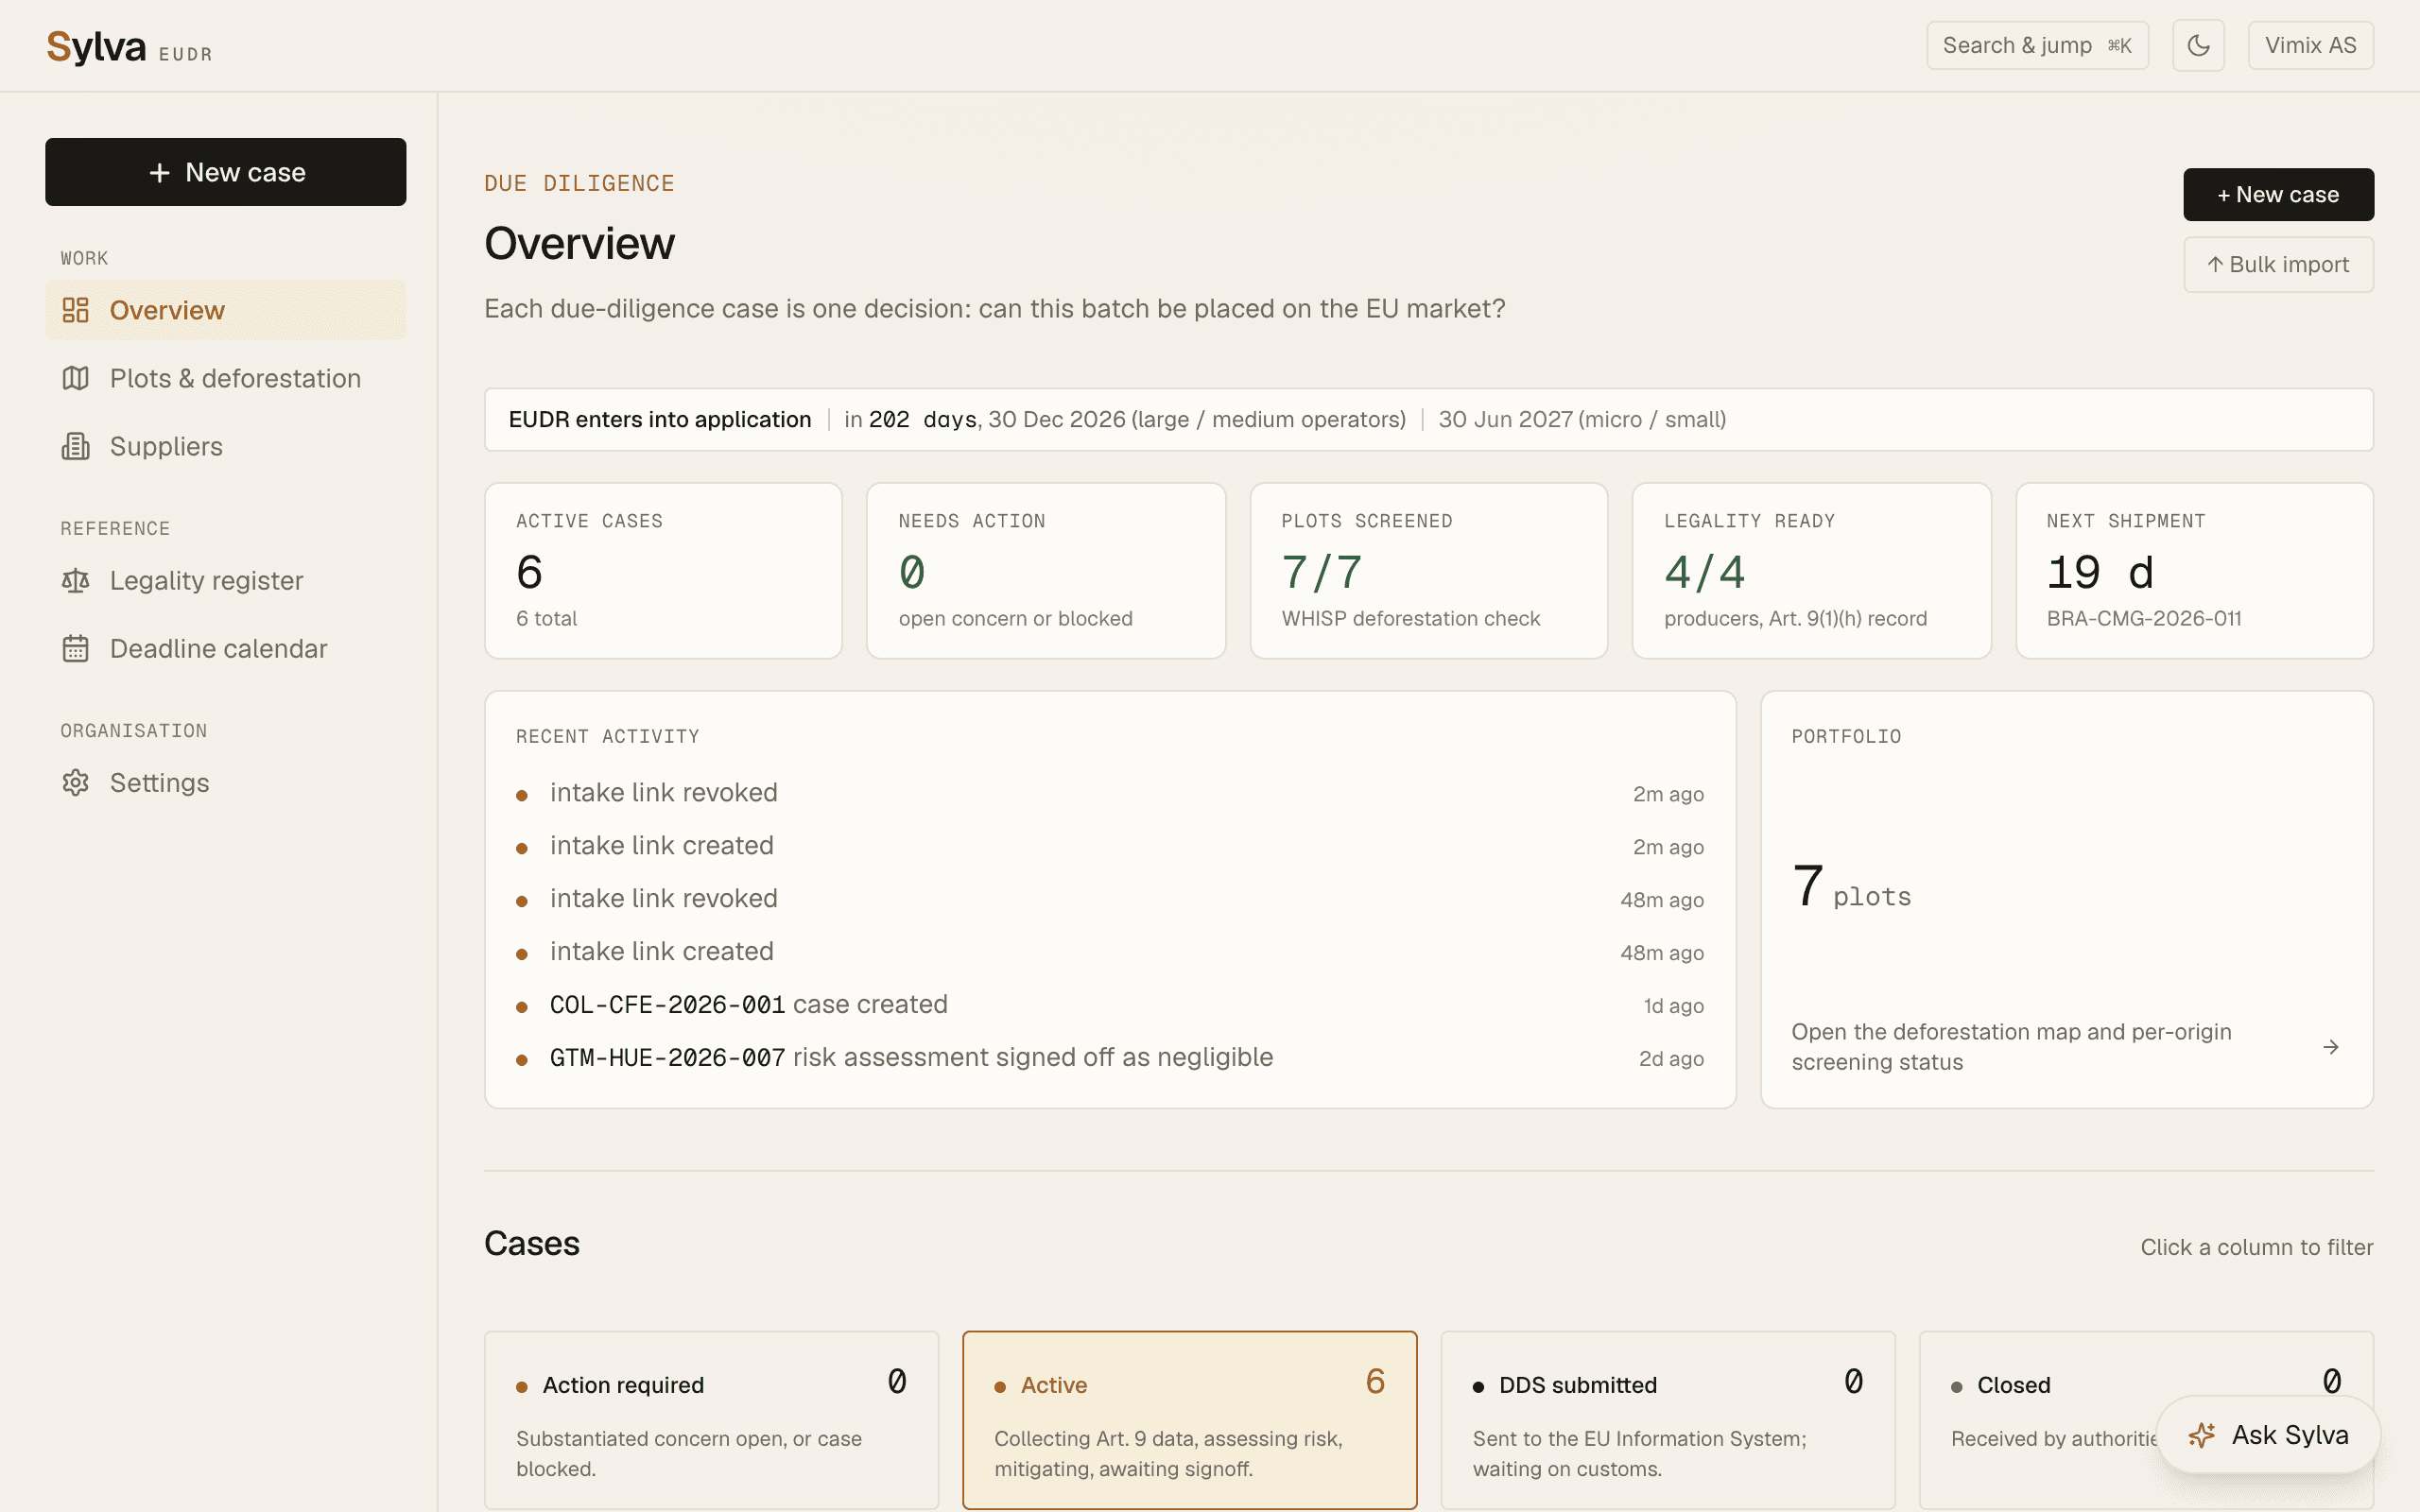Screen dimensions: 2420x1512
Task: Toggle dark mode with the moon icon
Action: coord(2198,45)
